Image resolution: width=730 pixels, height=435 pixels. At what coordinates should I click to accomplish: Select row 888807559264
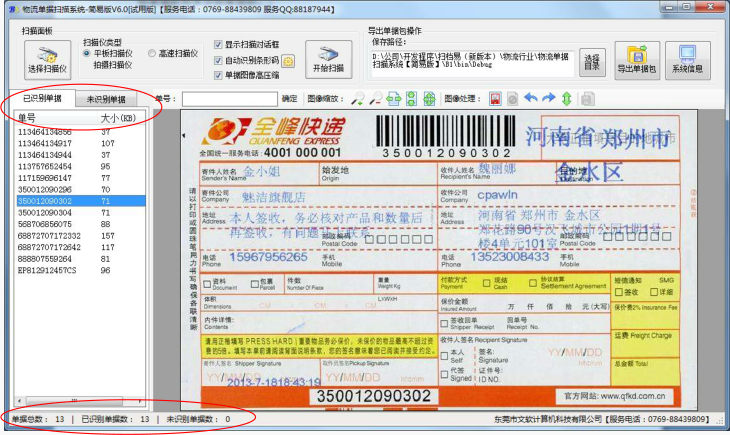pyautogui.click(x=80, y=259)
